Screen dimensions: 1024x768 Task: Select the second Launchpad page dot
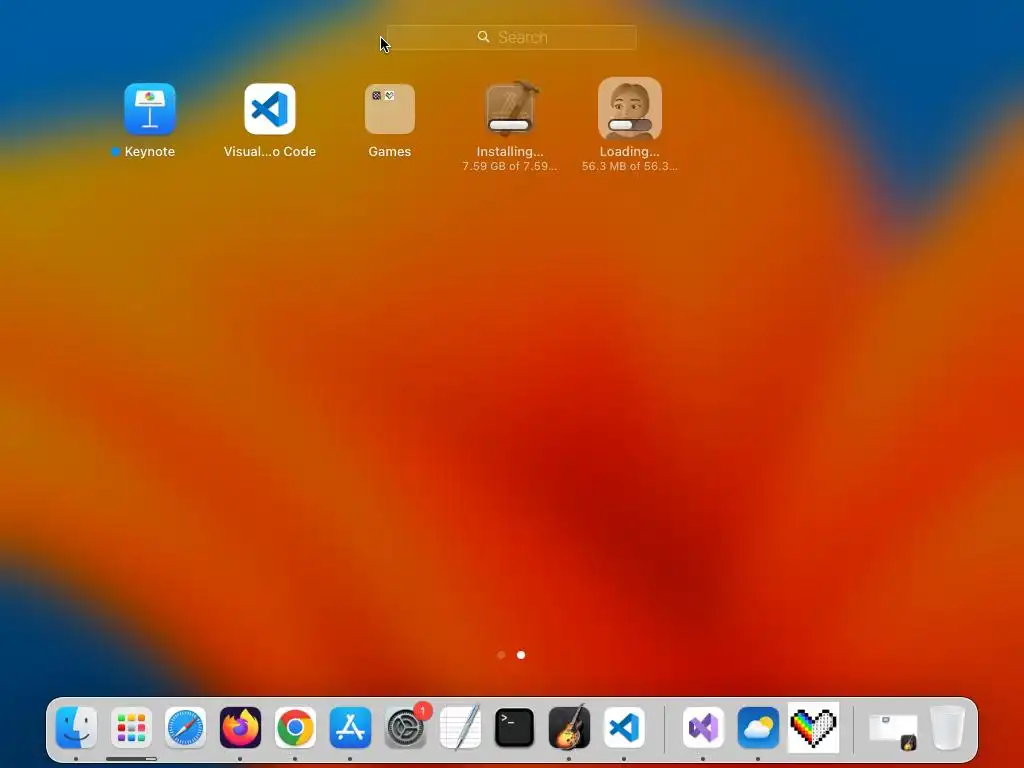pos(520,654)
